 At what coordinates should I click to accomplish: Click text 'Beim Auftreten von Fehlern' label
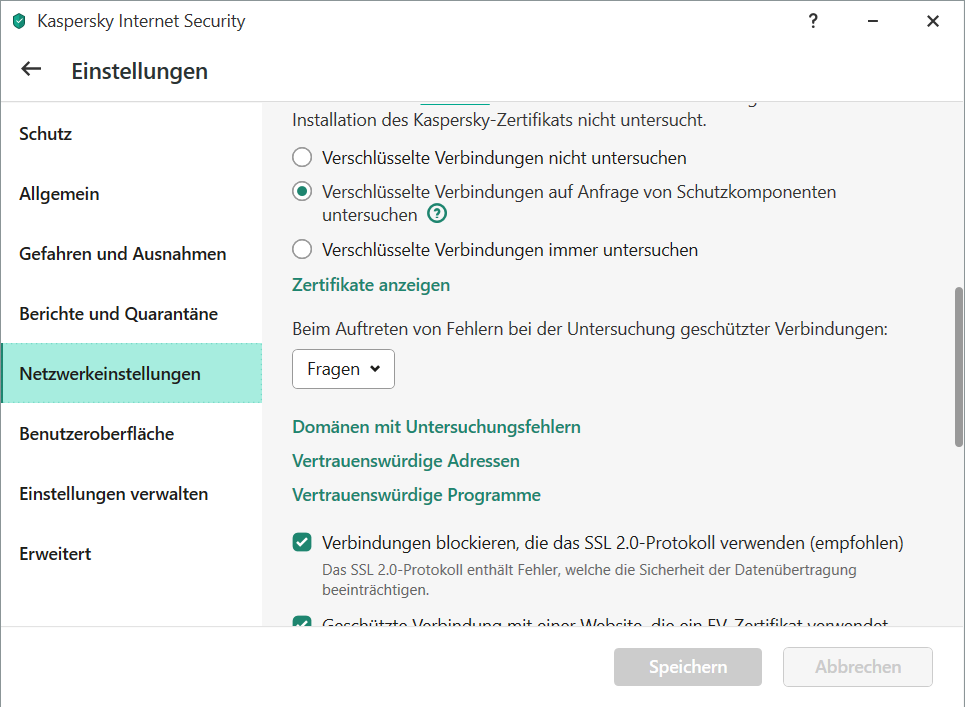coord(590,329)
